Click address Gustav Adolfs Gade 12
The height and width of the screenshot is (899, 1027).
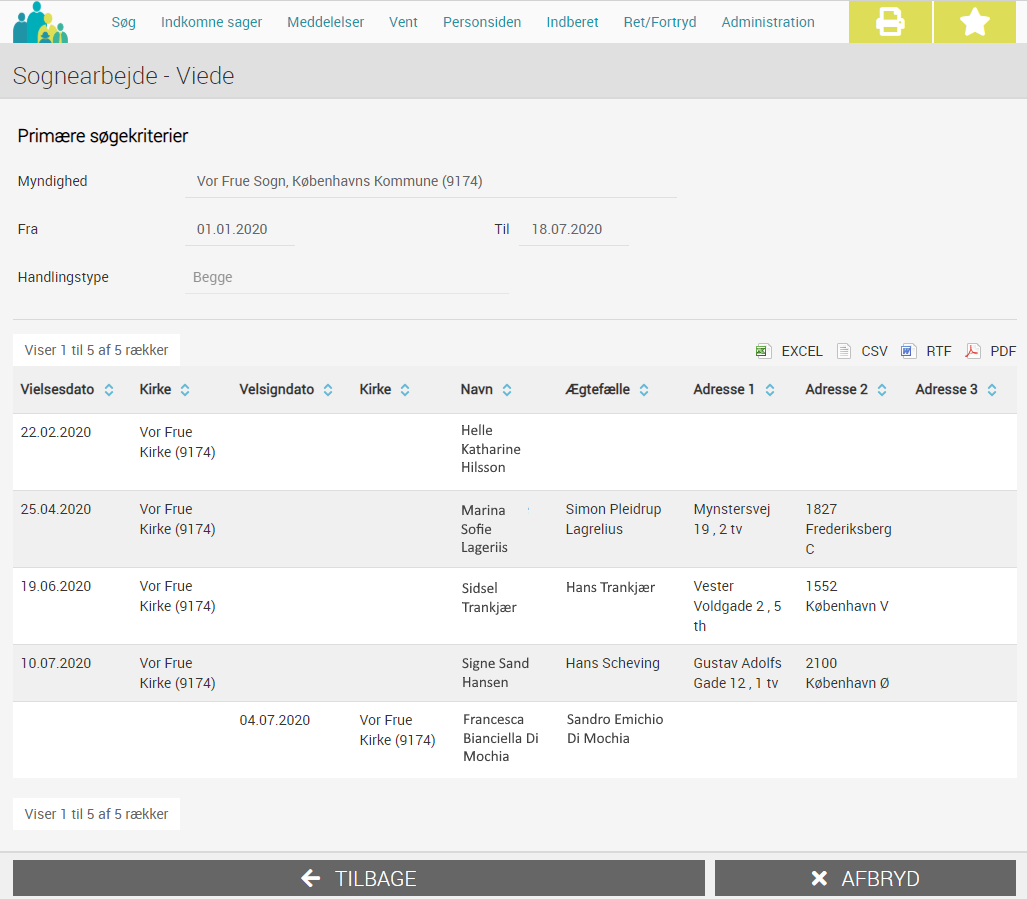coord(738,673)
